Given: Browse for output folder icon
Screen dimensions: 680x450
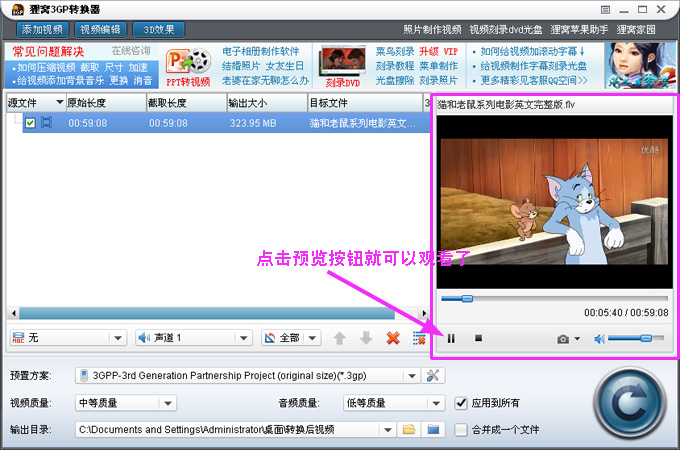Looking at the screenshot, I should point(409,430).
